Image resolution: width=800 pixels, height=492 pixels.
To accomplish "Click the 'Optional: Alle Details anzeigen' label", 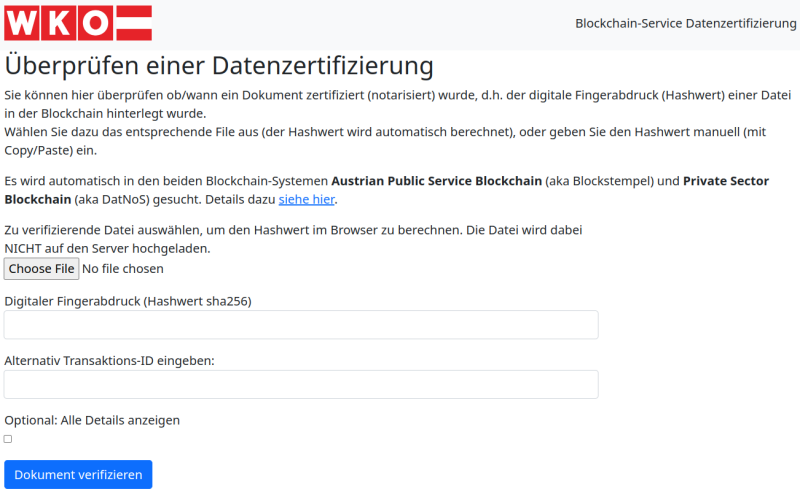I will pos(92,420).
